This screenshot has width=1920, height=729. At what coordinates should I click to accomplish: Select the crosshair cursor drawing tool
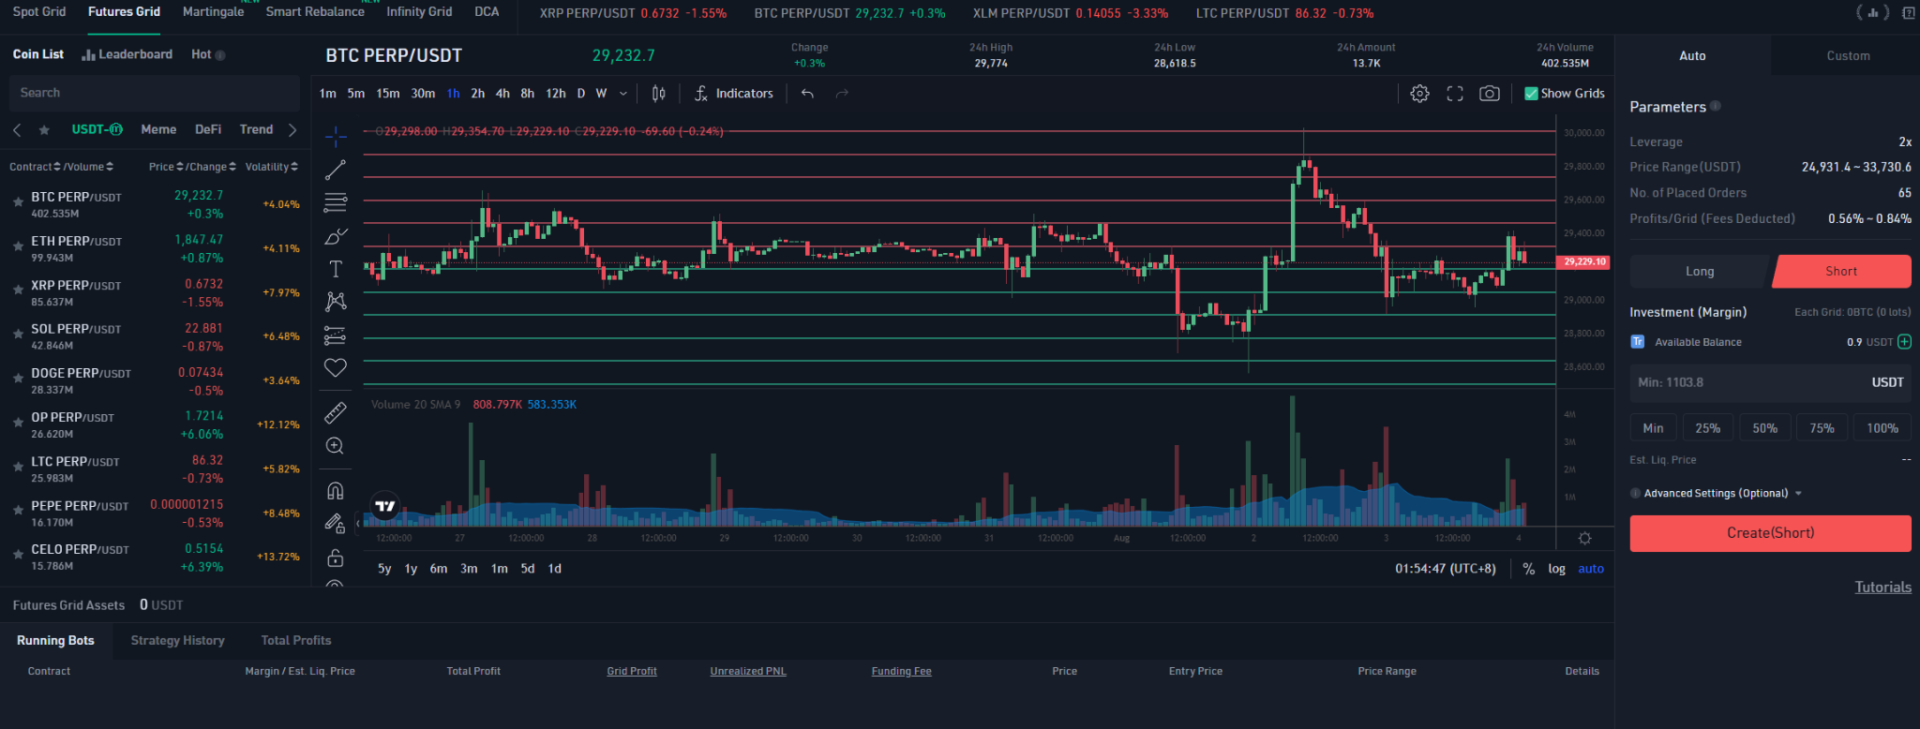[x=335, y=137]
